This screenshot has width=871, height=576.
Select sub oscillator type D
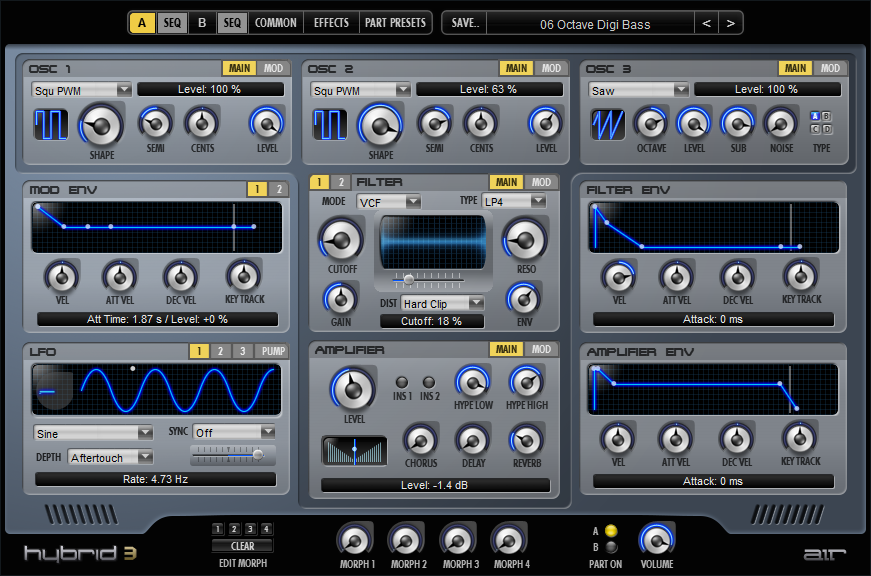coord(827,129)
